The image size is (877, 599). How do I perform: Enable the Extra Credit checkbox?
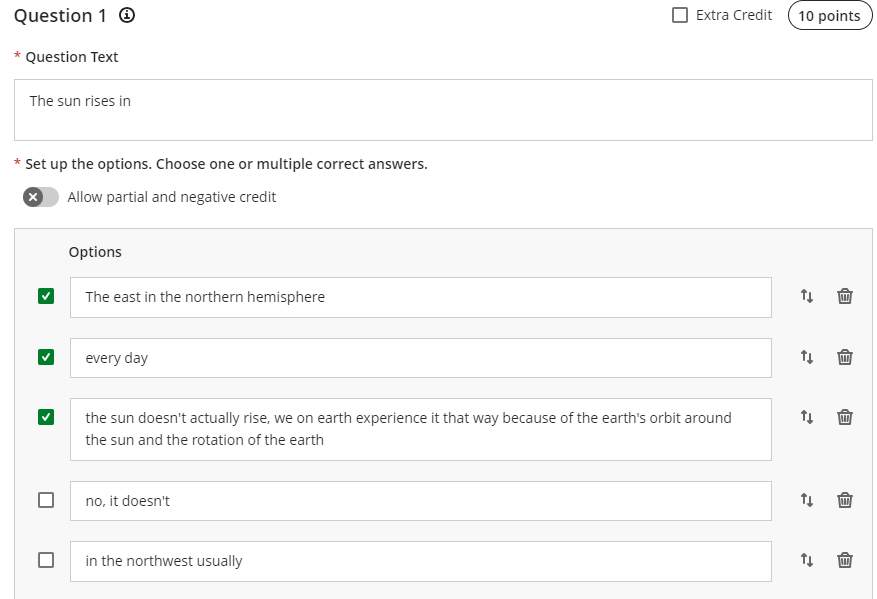click(x=680, y=15)
